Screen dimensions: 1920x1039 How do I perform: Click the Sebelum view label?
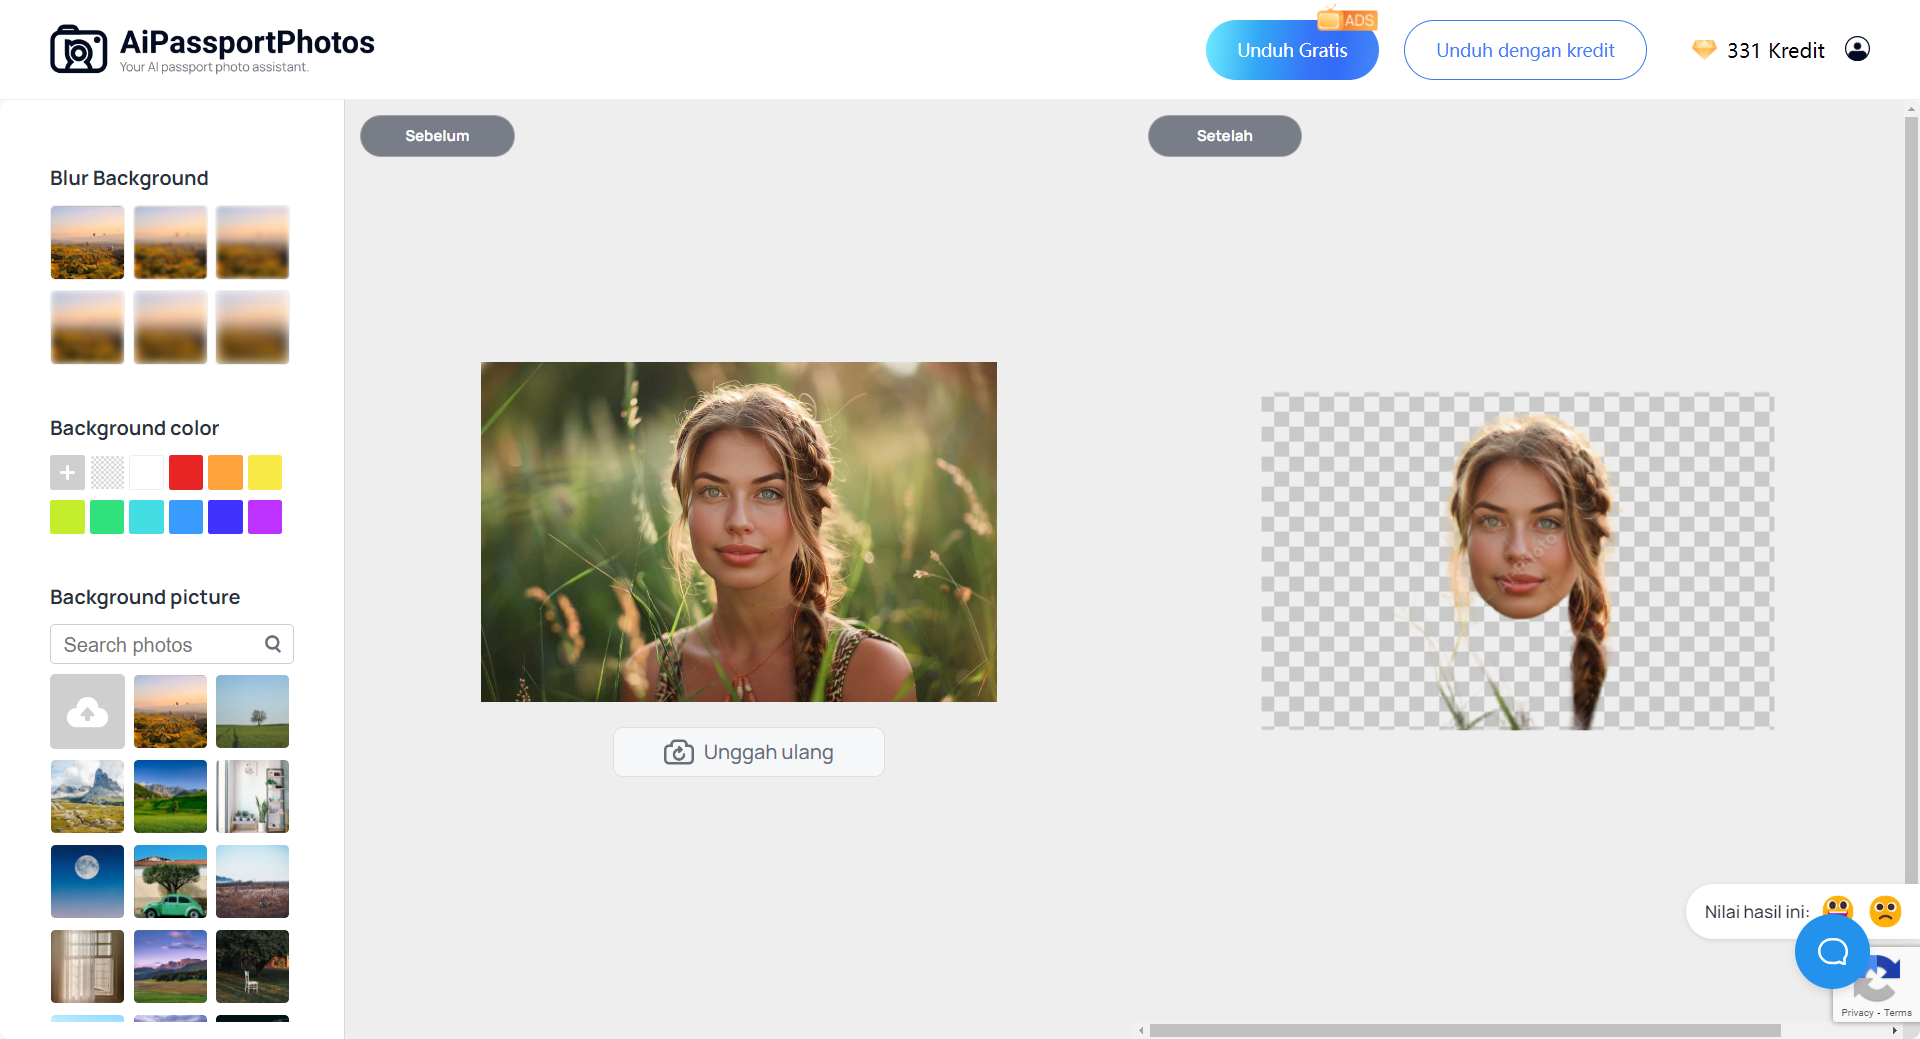[x=436, y=135]
